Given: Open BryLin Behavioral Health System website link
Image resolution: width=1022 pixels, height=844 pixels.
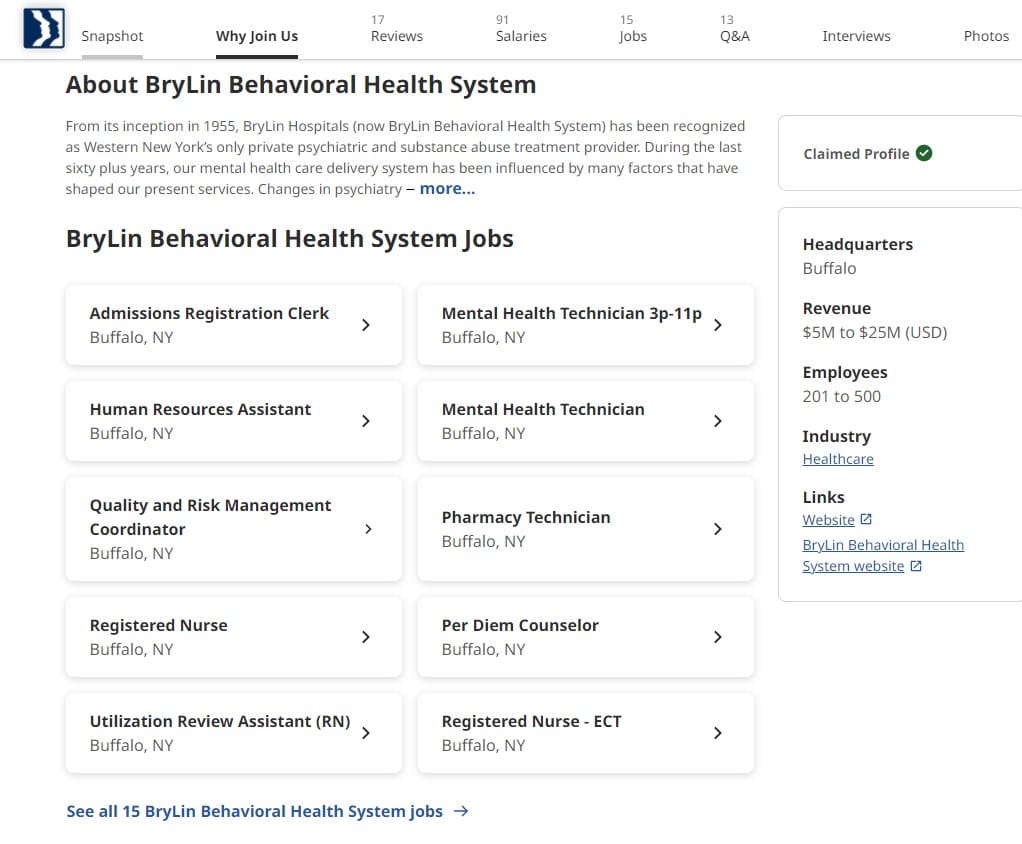Looking at the screenshot, I should click(x=883, y=555).
